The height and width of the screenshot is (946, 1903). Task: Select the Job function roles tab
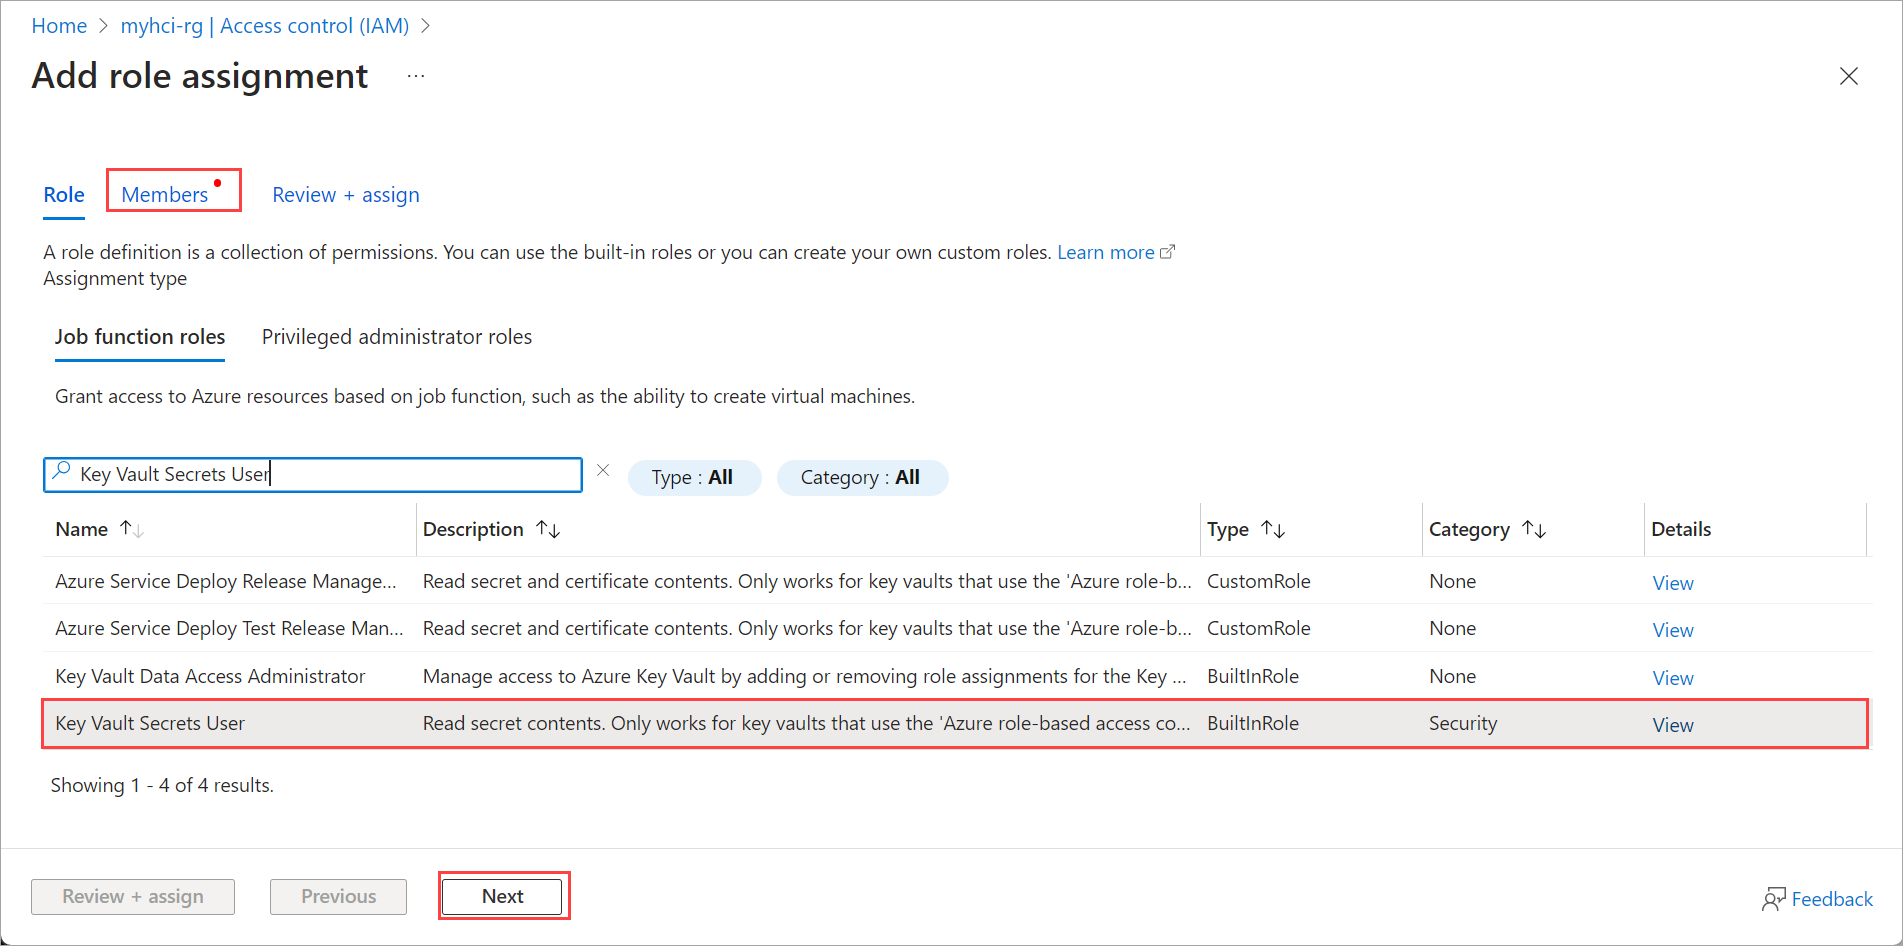(x=140, y=337)
